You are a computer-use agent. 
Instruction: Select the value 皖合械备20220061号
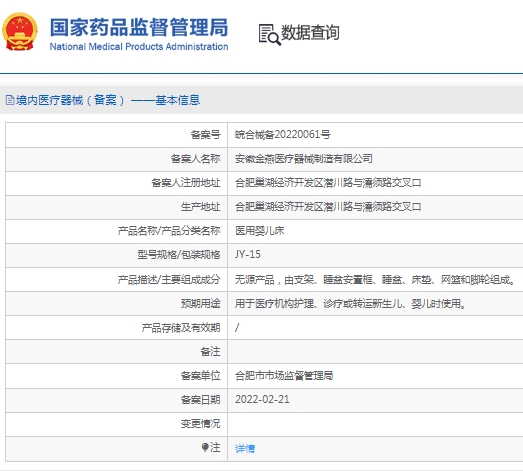[x=283, y=134]
